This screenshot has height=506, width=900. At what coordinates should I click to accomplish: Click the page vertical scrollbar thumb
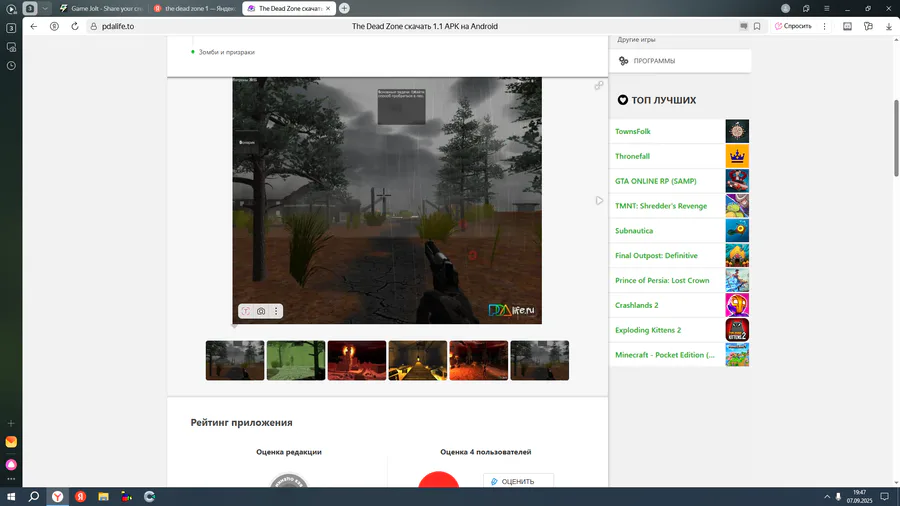[896, 138]
